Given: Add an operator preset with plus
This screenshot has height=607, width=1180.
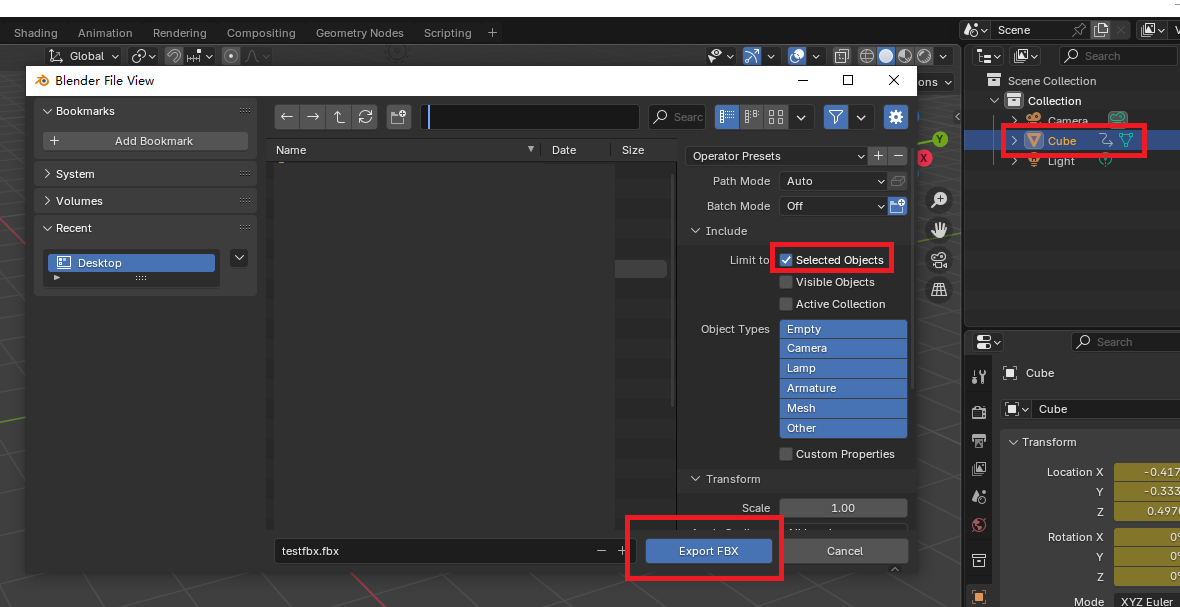Looking at the screenshot, I should point(878,156).
